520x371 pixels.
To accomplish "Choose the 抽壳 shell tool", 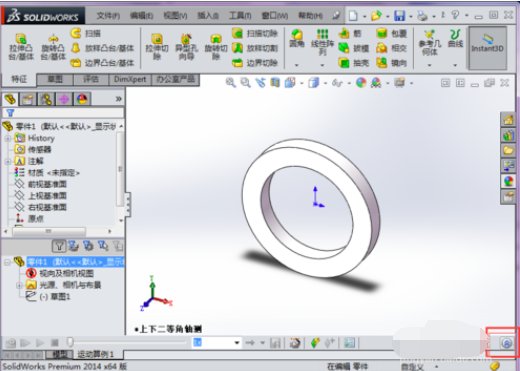I will pos(353,63).
